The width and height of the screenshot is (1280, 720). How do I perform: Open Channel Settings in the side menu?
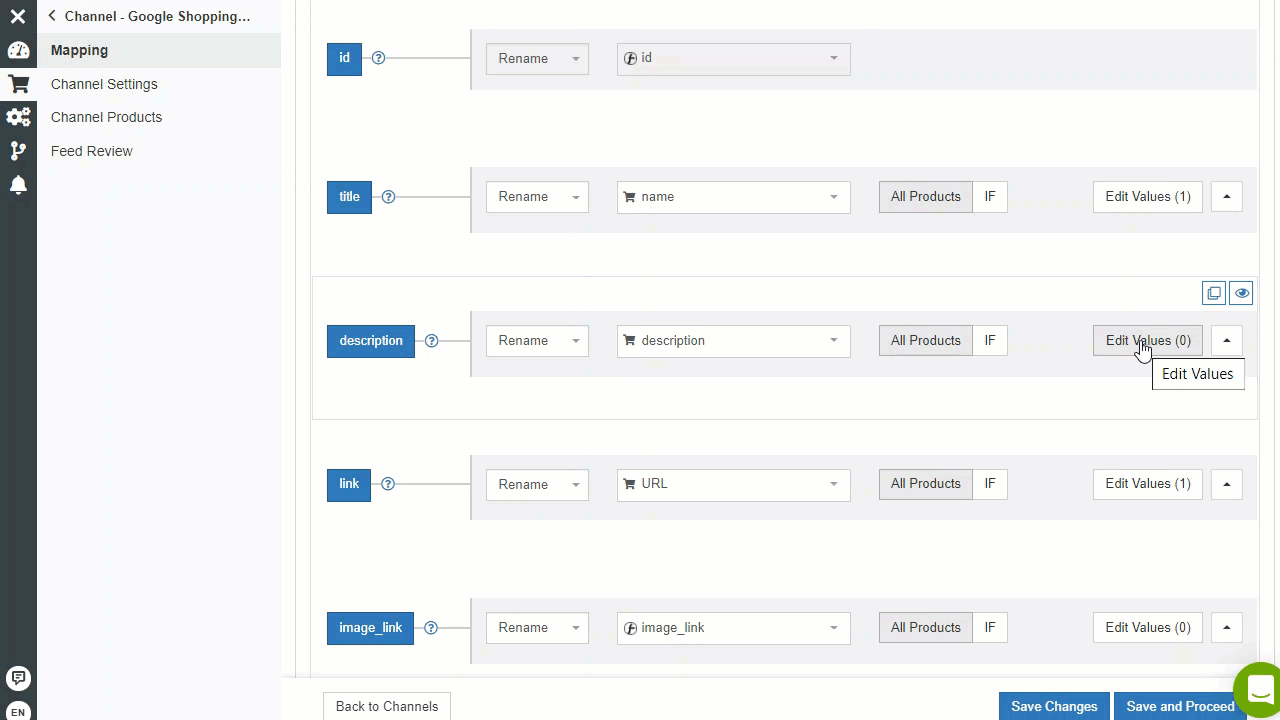104,84
